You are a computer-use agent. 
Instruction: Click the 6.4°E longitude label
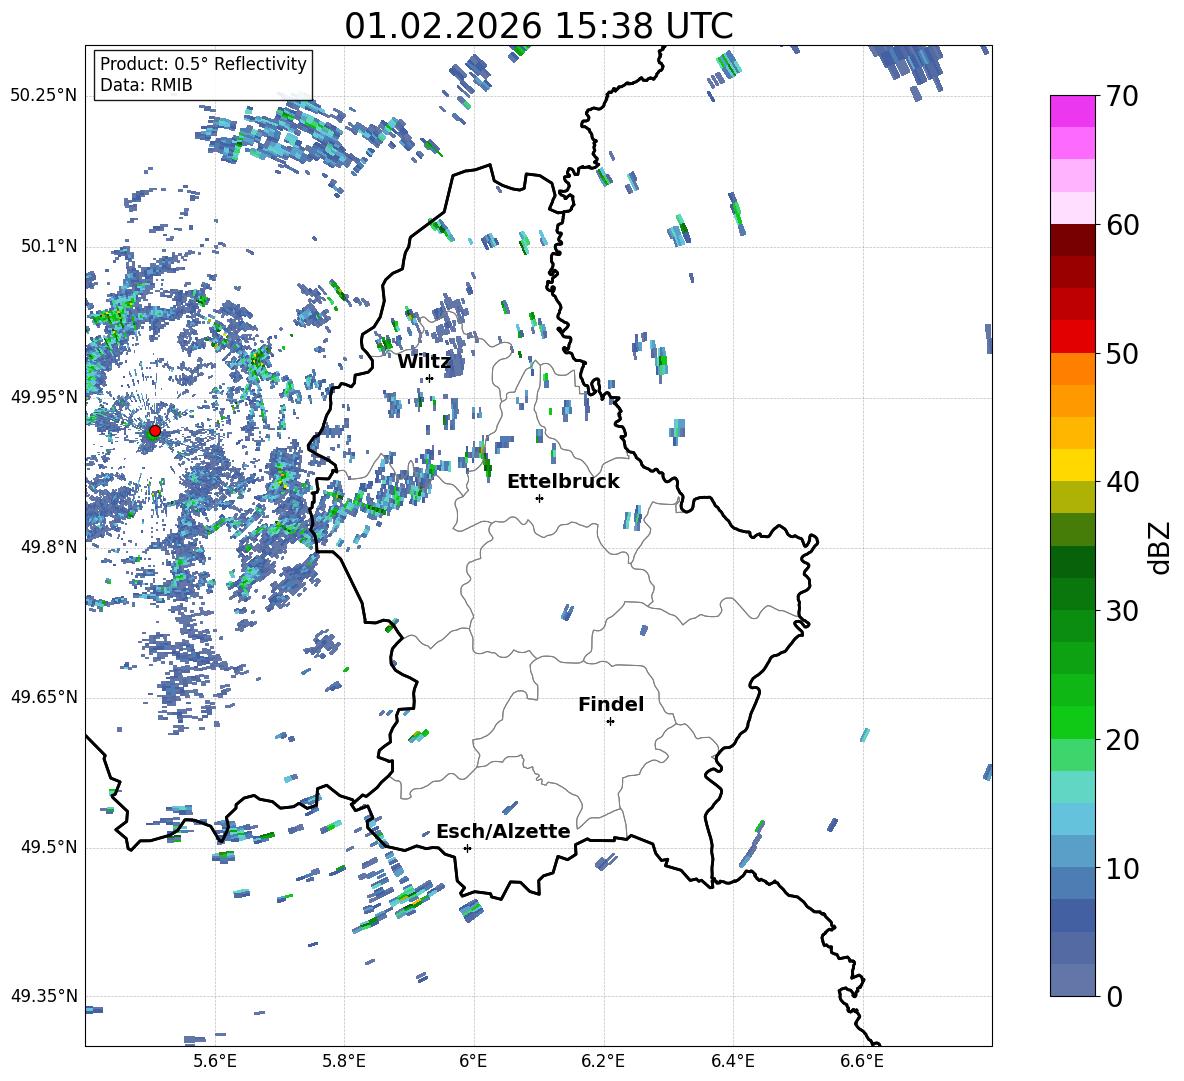[x=732, y=1061]
